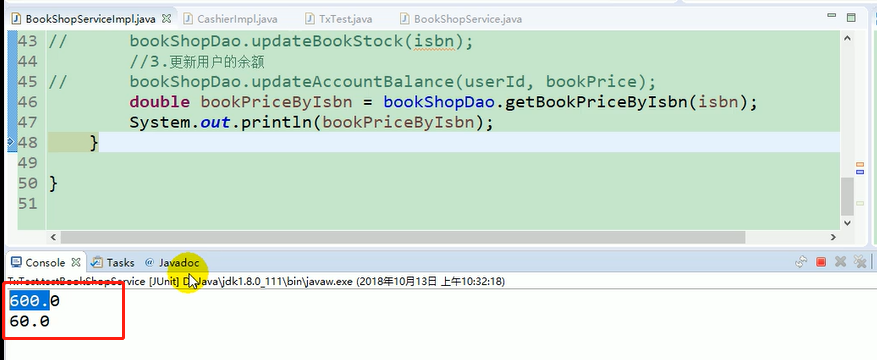Open the CashierImpl.java editor tab

[237, 19]
